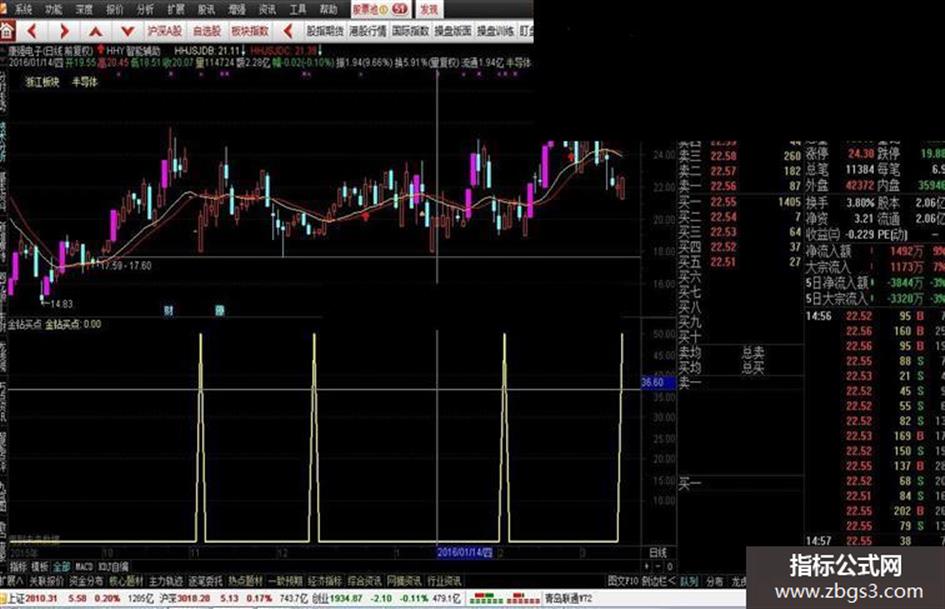The height and width of the screenshot is (609, 945).
Task: Select the MACD indicator tab
Action: point(84,566)
